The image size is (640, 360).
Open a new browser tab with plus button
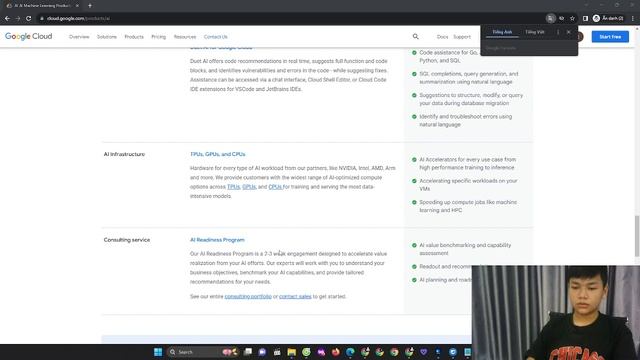[90, 6]
